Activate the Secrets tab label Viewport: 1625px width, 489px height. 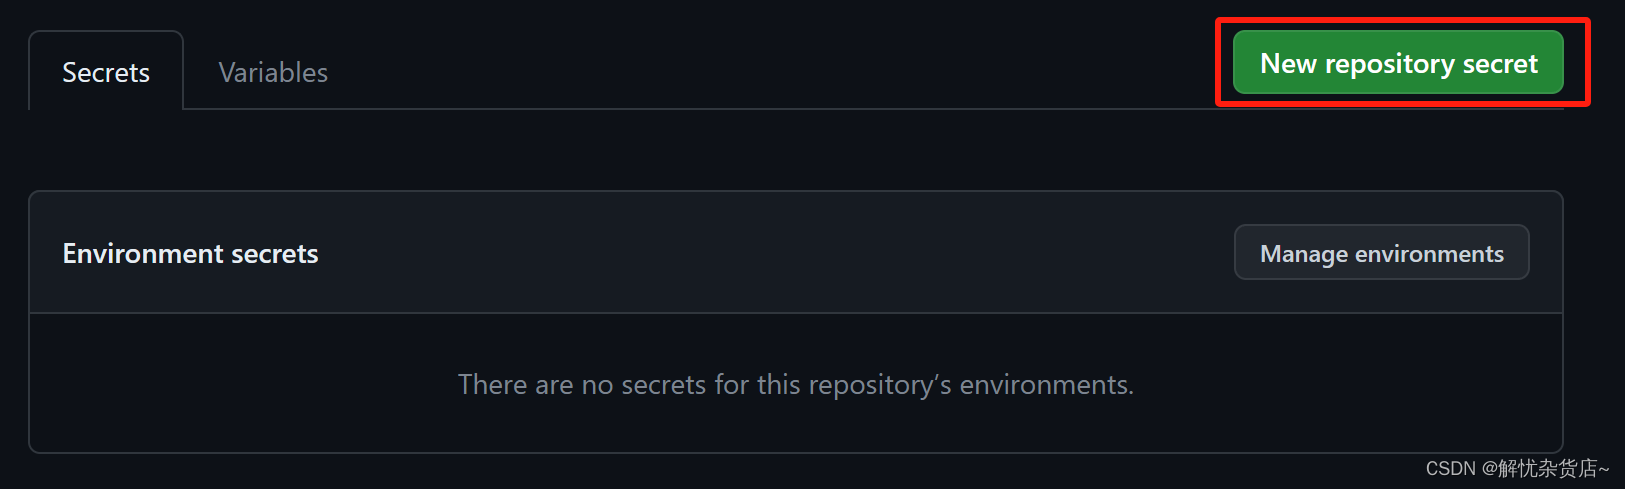[x=106, y=73]
